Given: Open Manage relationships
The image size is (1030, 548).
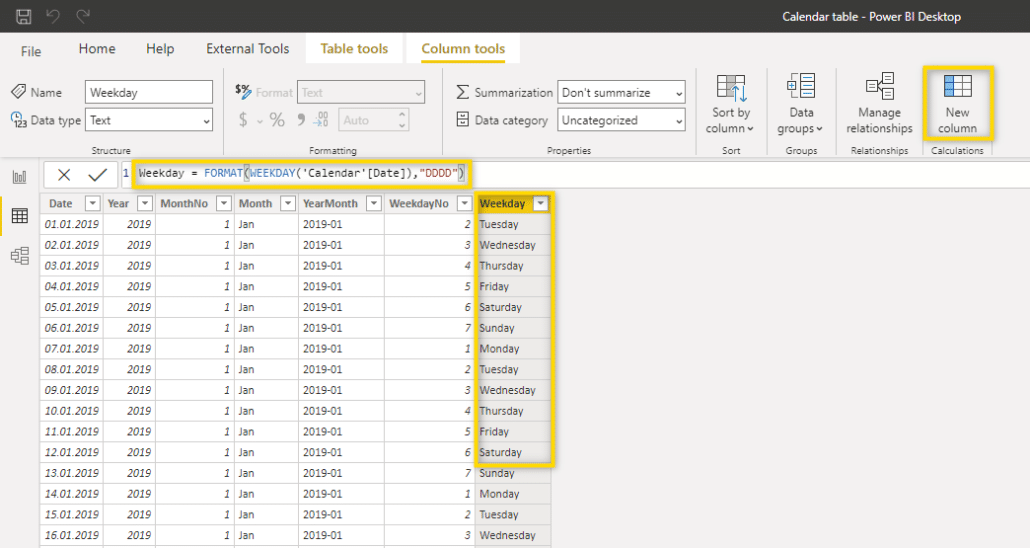Looking at the screenshot, I should click(x=879, y=103).
